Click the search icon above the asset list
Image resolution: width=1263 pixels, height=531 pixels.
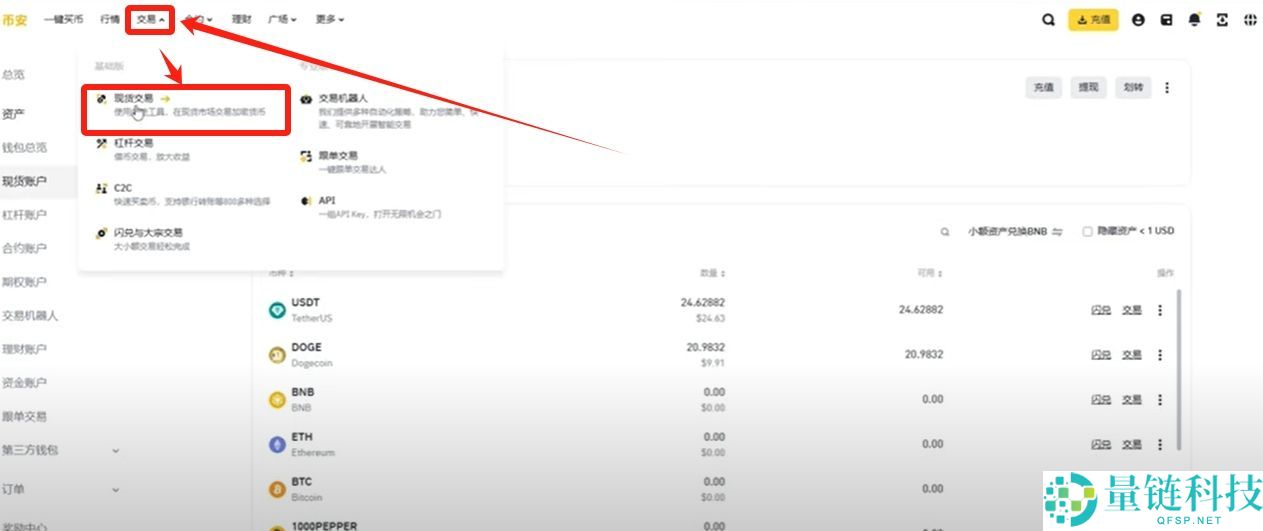(x=944, y=231)
